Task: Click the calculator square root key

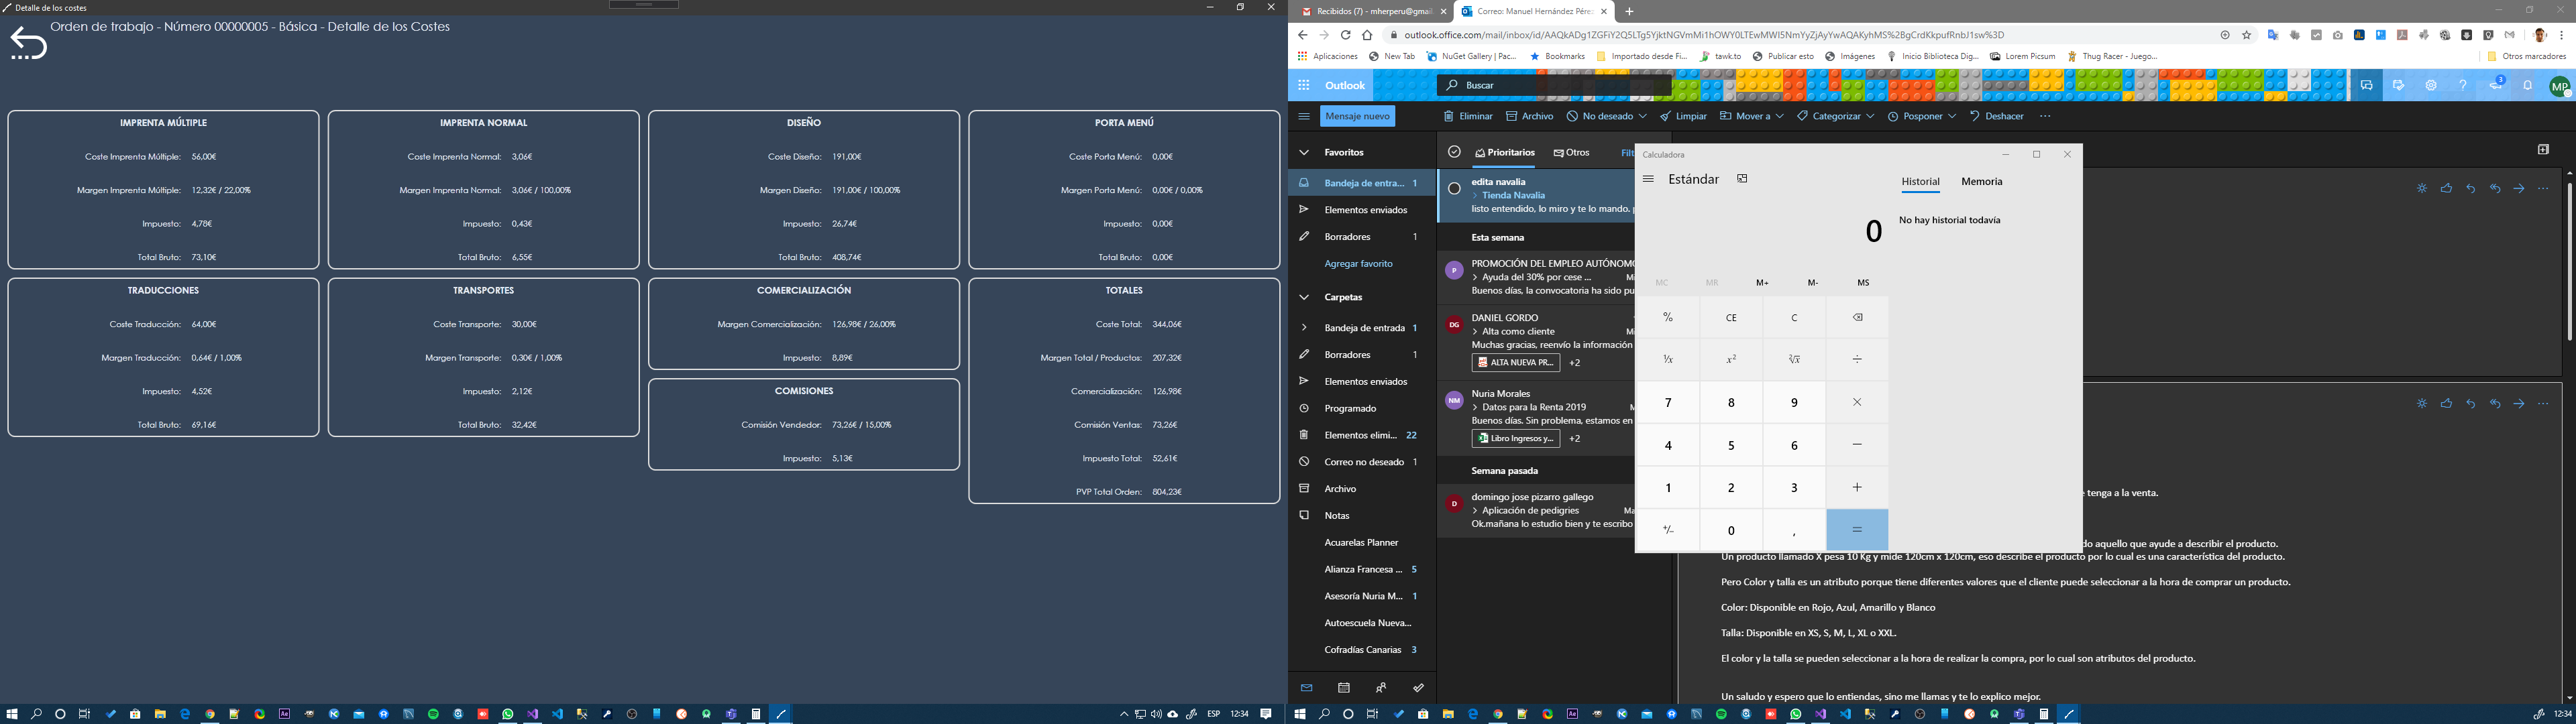Action: tap(1794, 360)
